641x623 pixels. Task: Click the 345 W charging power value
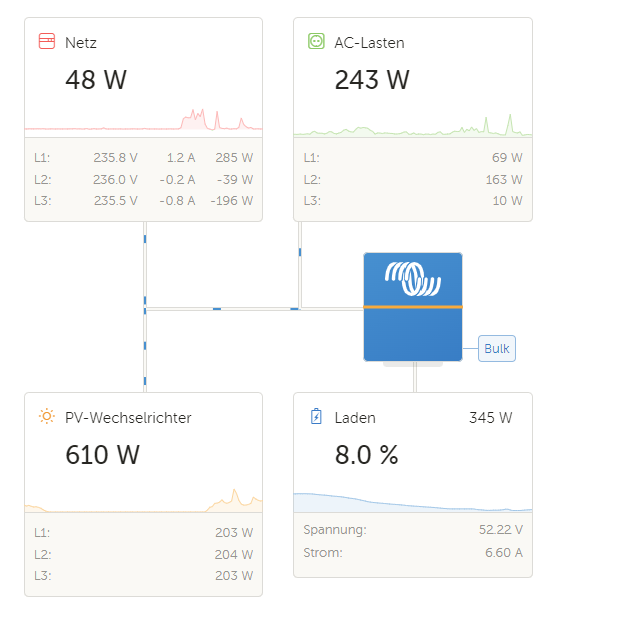[x=491, y=418]
